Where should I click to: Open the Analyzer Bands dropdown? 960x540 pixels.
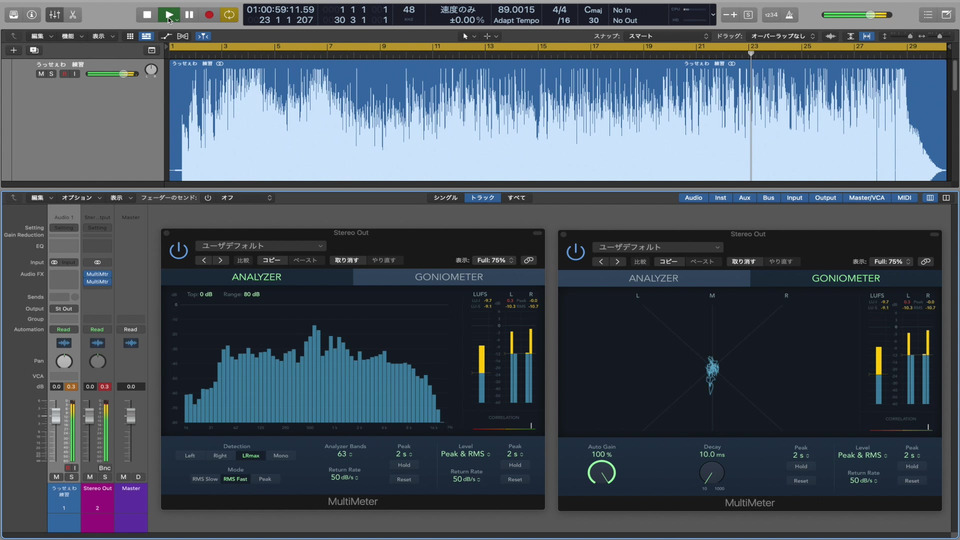[345, 454]
